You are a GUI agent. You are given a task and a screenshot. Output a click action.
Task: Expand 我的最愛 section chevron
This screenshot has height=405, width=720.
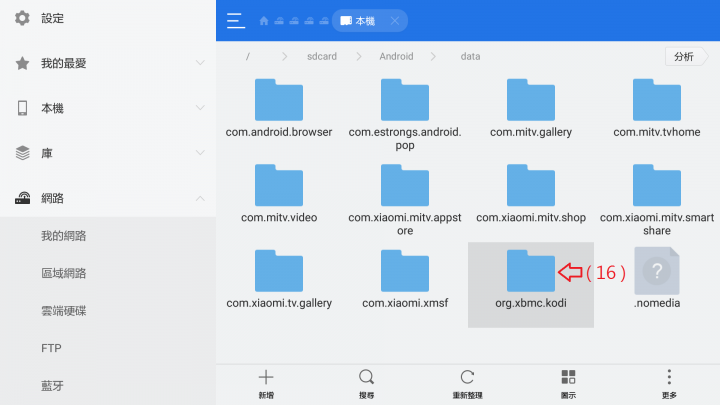(x=200, y=63)
